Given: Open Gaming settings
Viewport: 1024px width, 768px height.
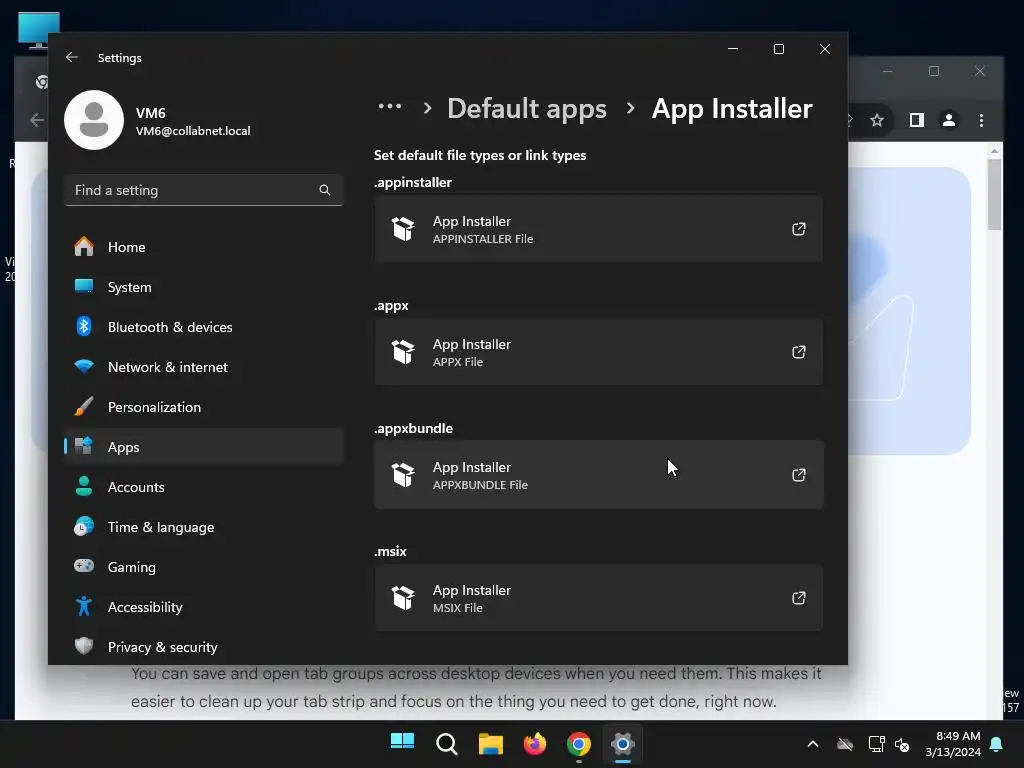Looking at the screenshot, I should click(x=204, y=567).
